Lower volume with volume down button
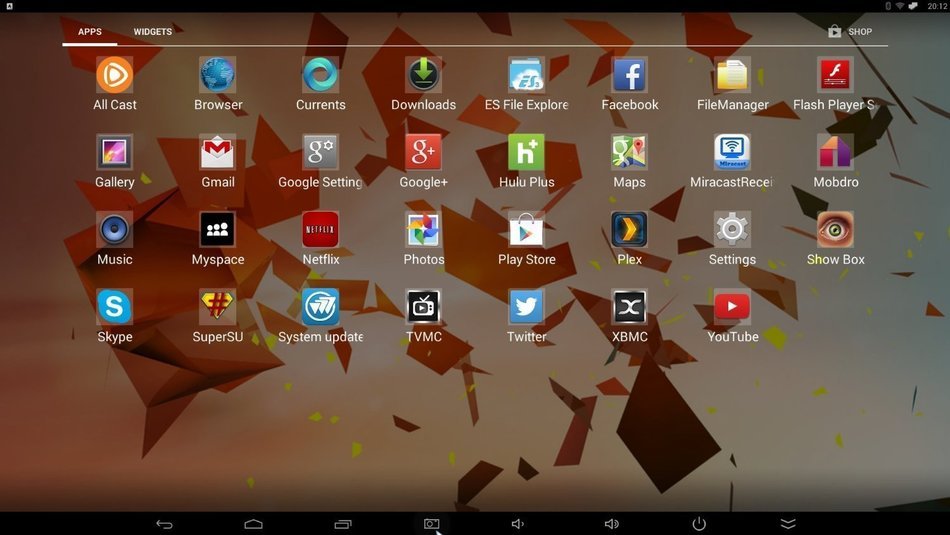 point(518,524)
